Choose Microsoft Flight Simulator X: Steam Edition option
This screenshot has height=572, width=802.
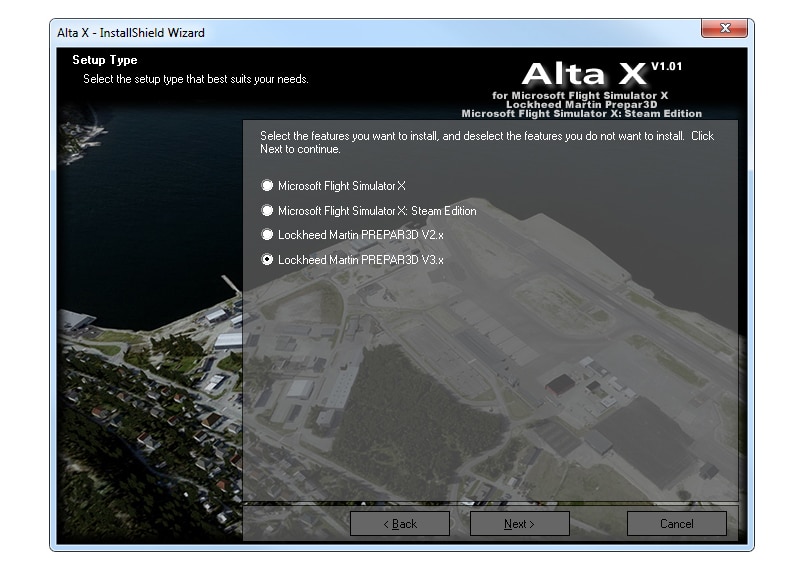click(267, 211)
